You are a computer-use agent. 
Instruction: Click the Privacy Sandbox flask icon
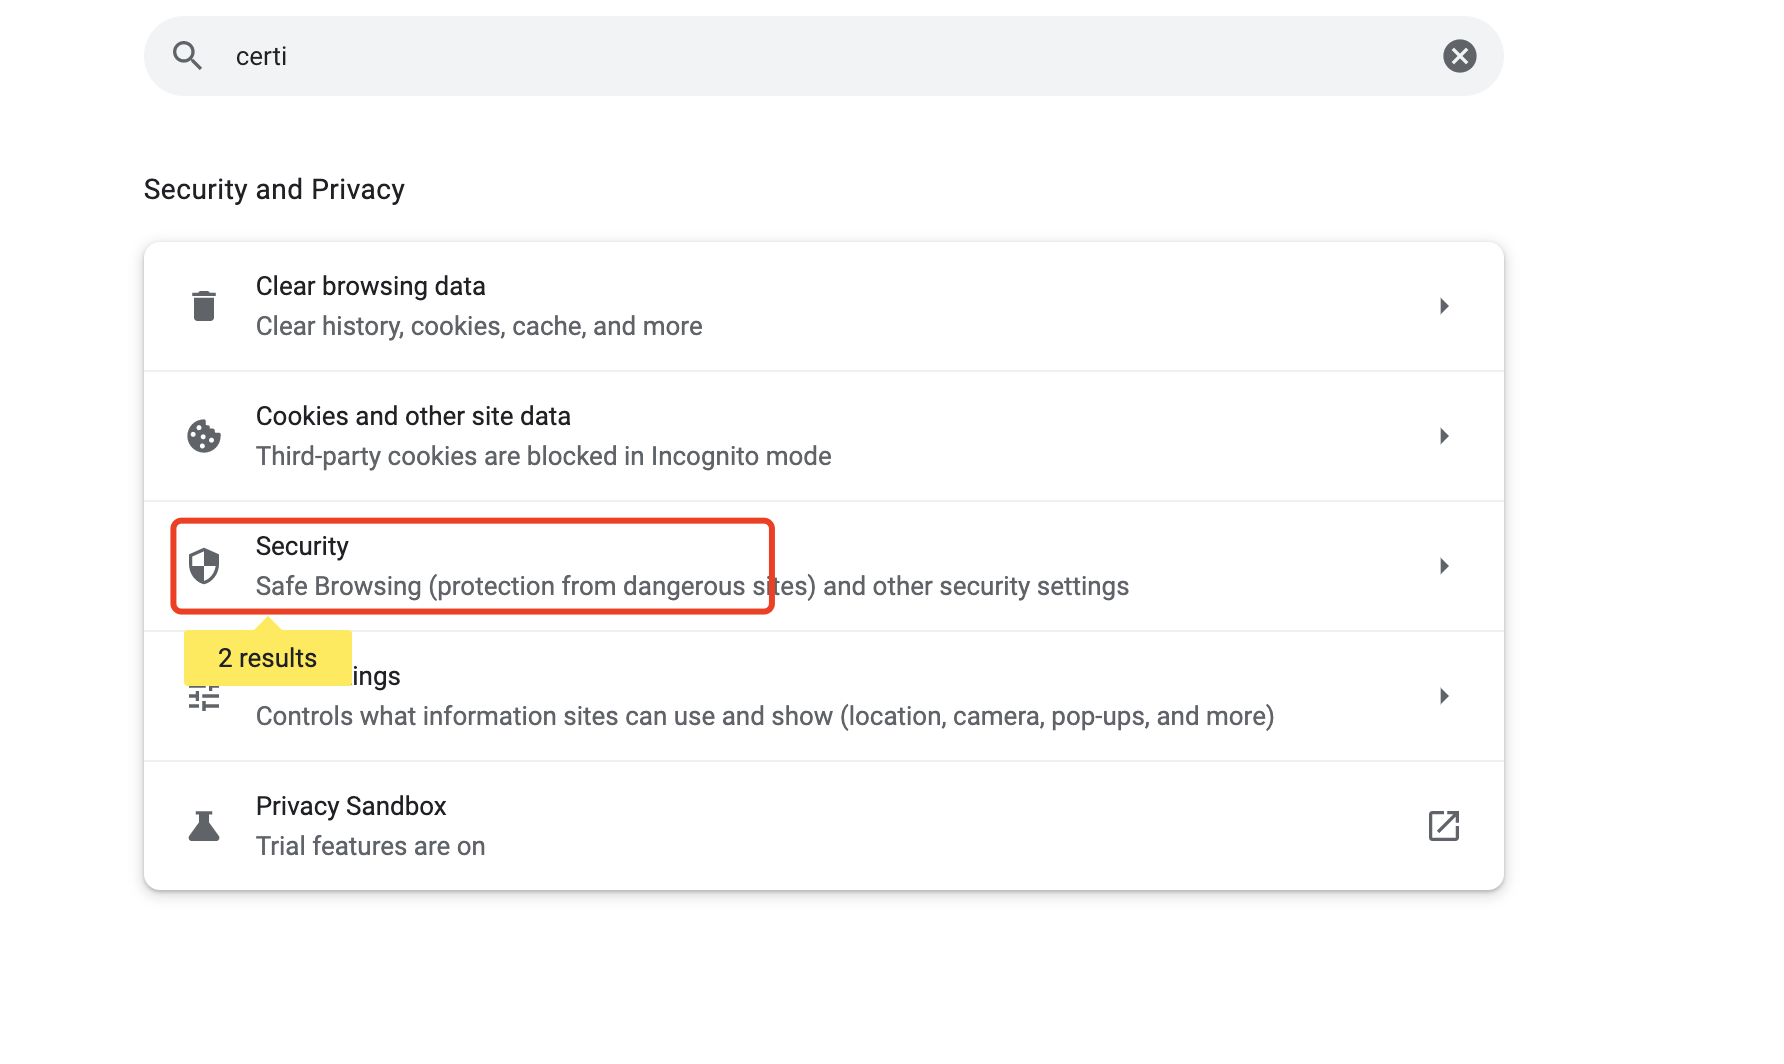click(x=204, y=826)
